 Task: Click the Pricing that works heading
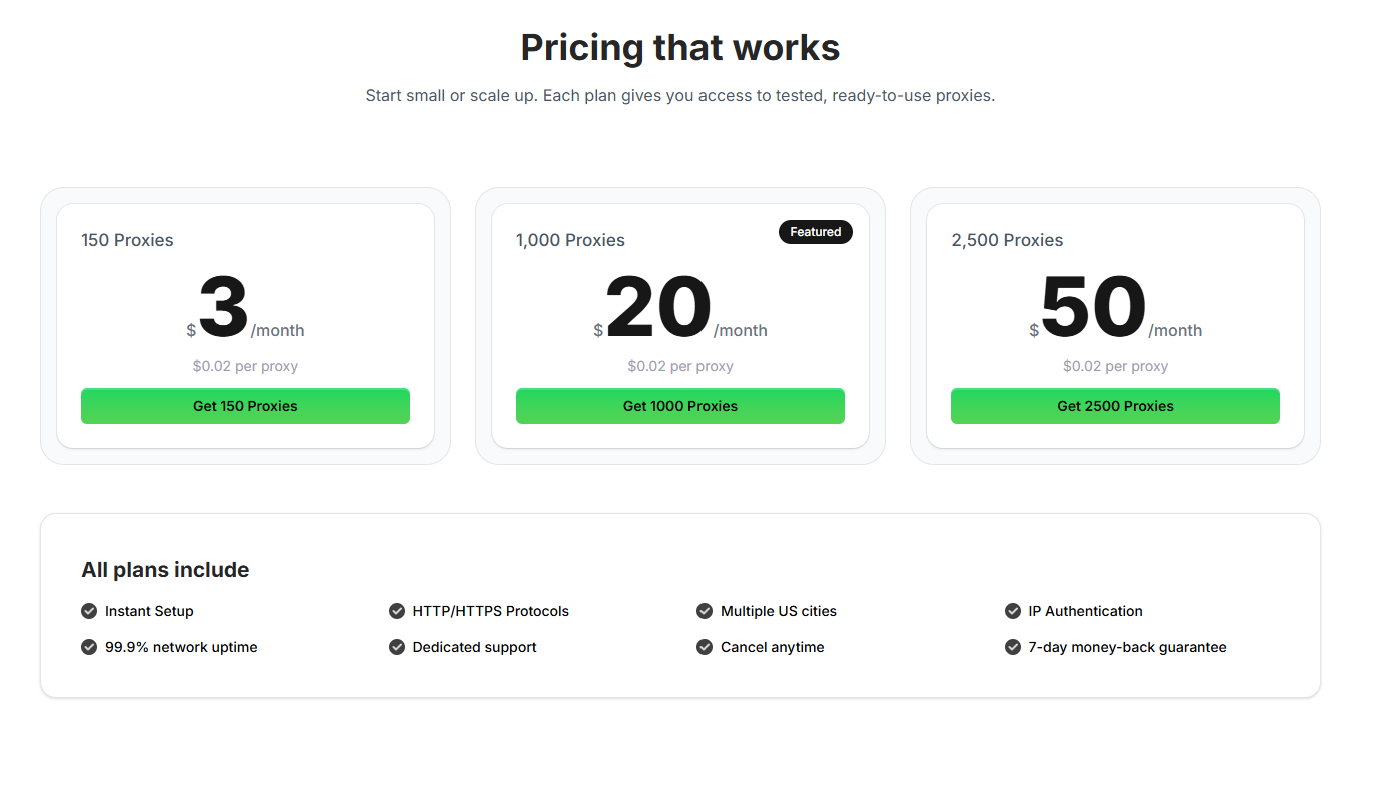click(680, 48)
